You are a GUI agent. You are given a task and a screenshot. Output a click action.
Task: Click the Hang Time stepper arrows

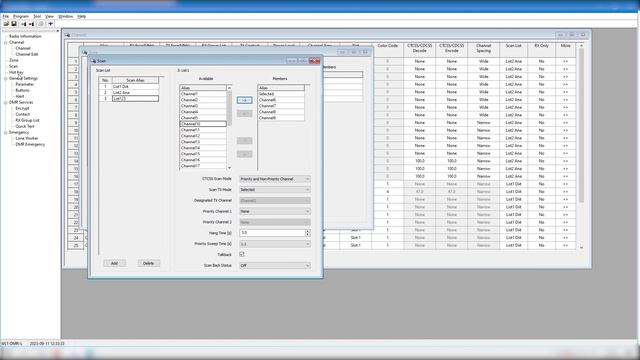tap(308, 233)
